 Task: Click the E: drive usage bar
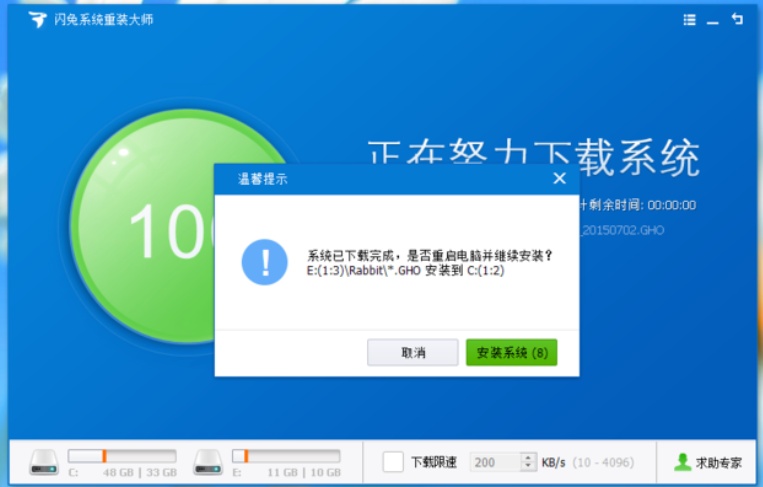pos(286,456)
